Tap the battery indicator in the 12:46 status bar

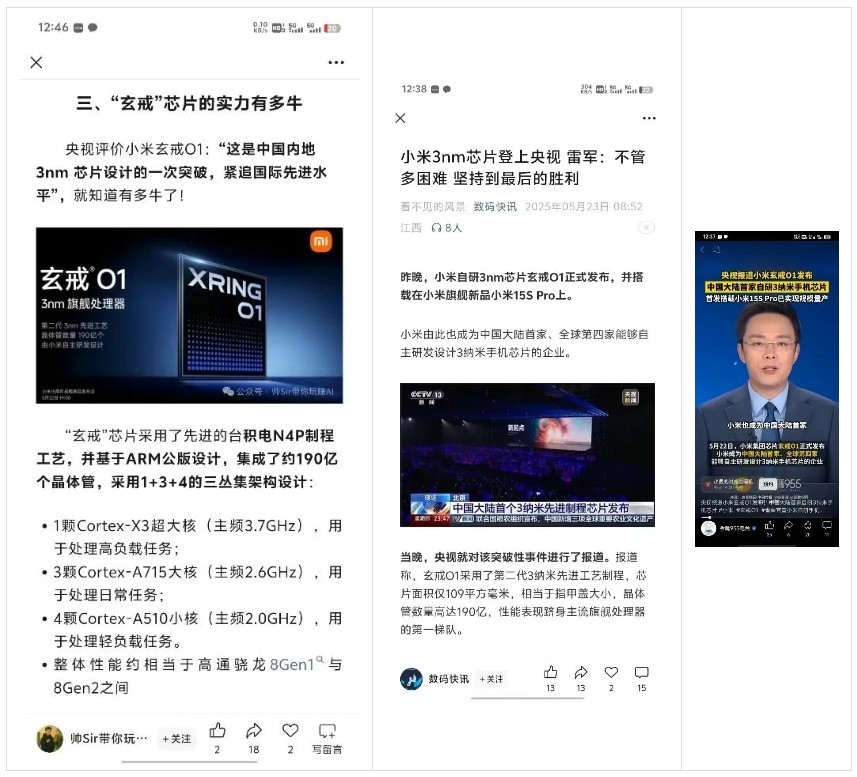pyautogui.click(x=332, y=28)
